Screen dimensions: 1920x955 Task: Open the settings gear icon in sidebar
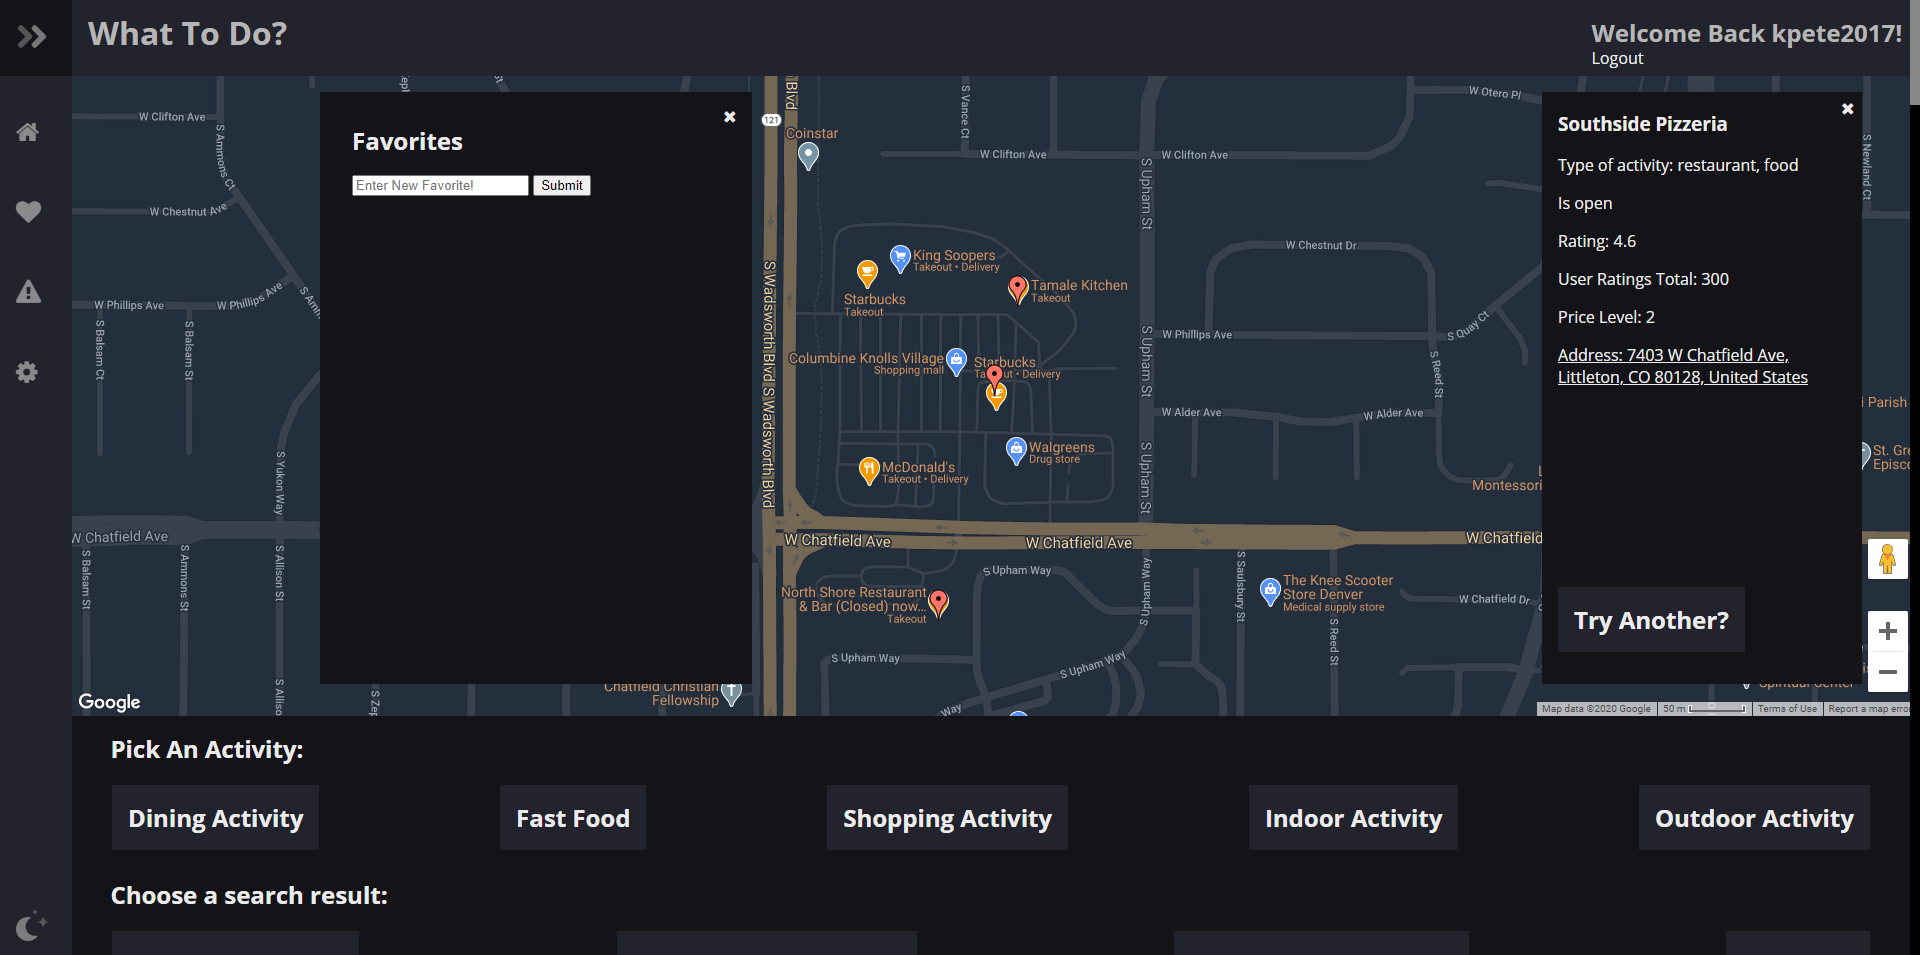pos(28,372)
